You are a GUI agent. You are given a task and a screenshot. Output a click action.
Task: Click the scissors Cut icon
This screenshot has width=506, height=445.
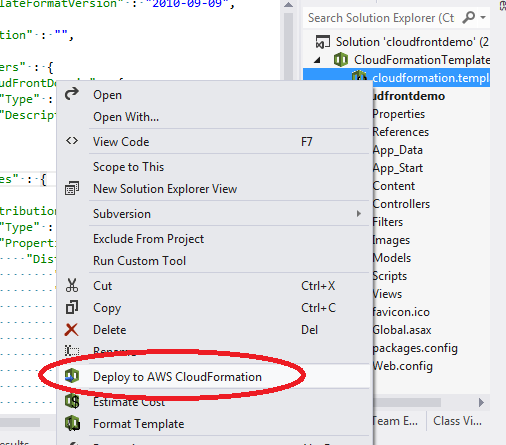coord(72,285)
